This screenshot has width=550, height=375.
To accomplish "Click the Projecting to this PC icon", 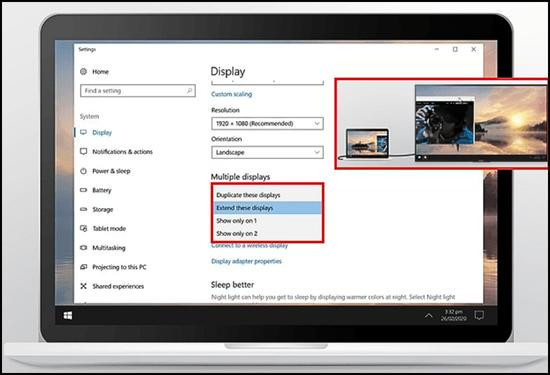I will click(83, 267).
